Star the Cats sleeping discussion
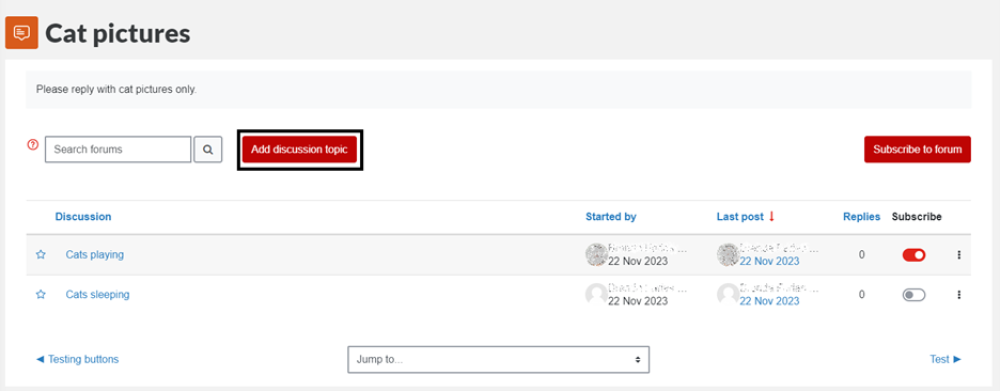Viewport: 1000px width, 391px height. tap(41, 295)
